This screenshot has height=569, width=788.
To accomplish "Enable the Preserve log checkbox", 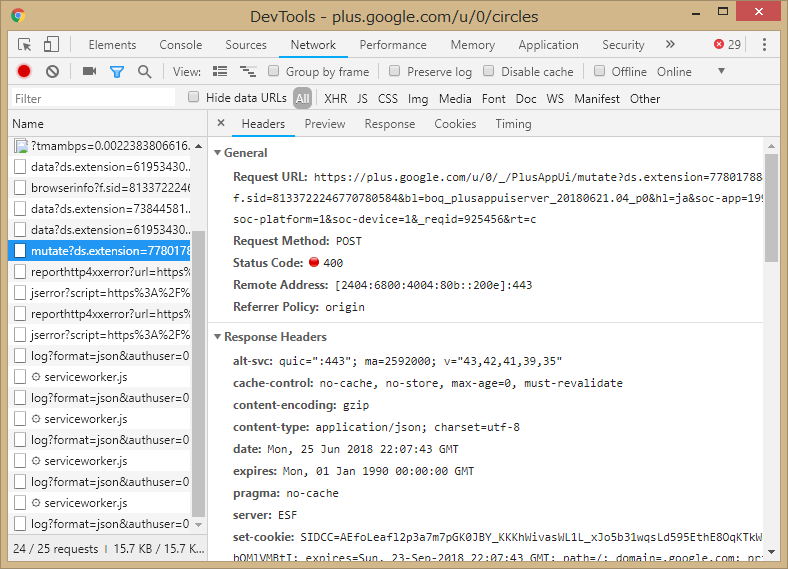I will coord(395,71).
